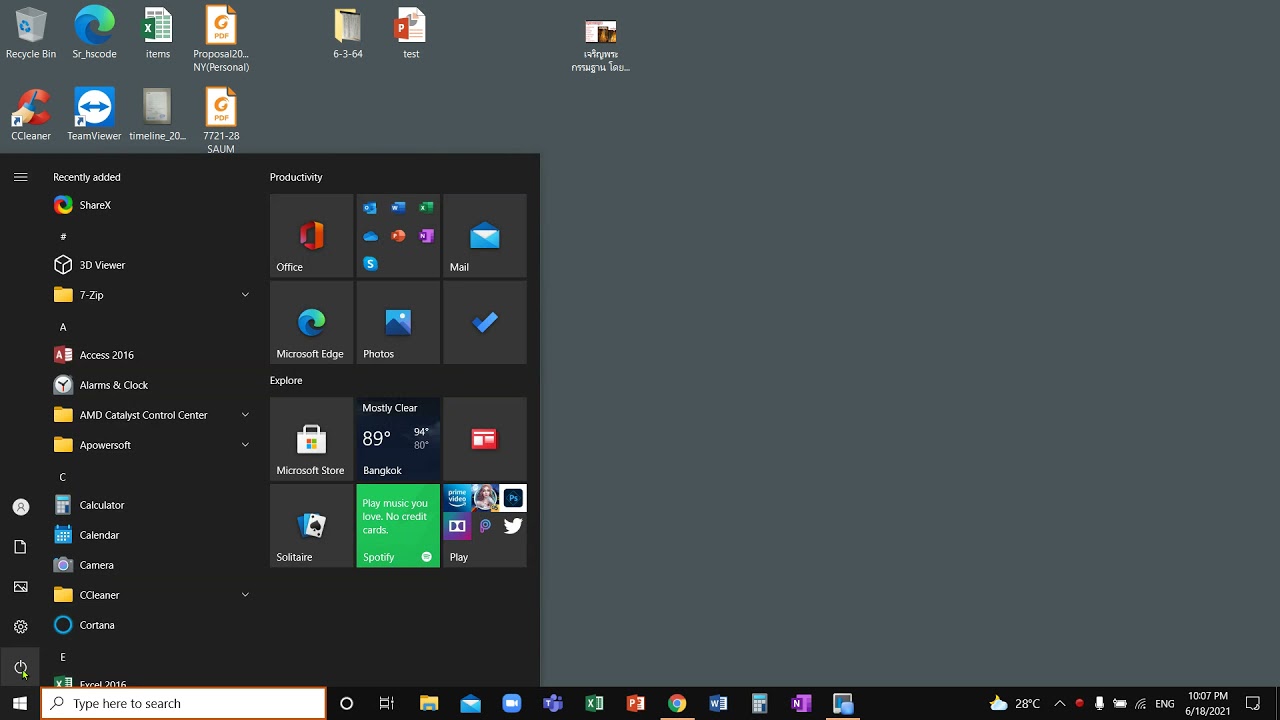Launch the Solitaire tile
Image resolution: width=1280 pixels, height=720 pixels.
(311, 526)
